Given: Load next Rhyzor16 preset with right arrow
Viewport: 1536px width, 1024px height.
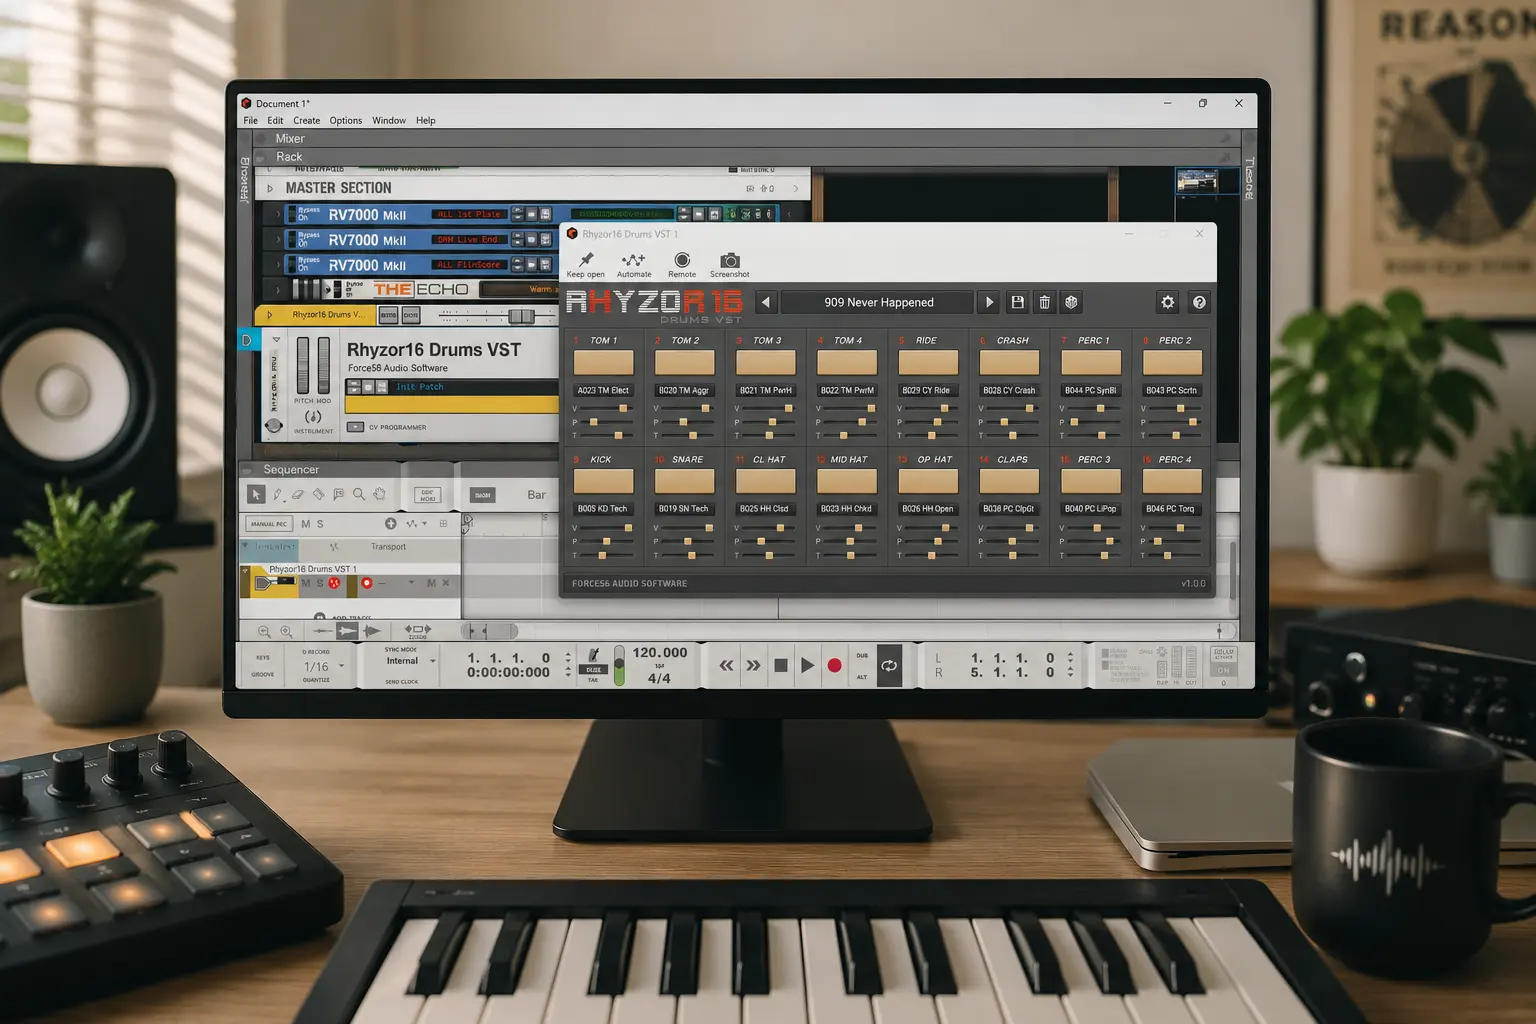Looking at the screenshot, I should pyautogui.click(x=989, y=302).
